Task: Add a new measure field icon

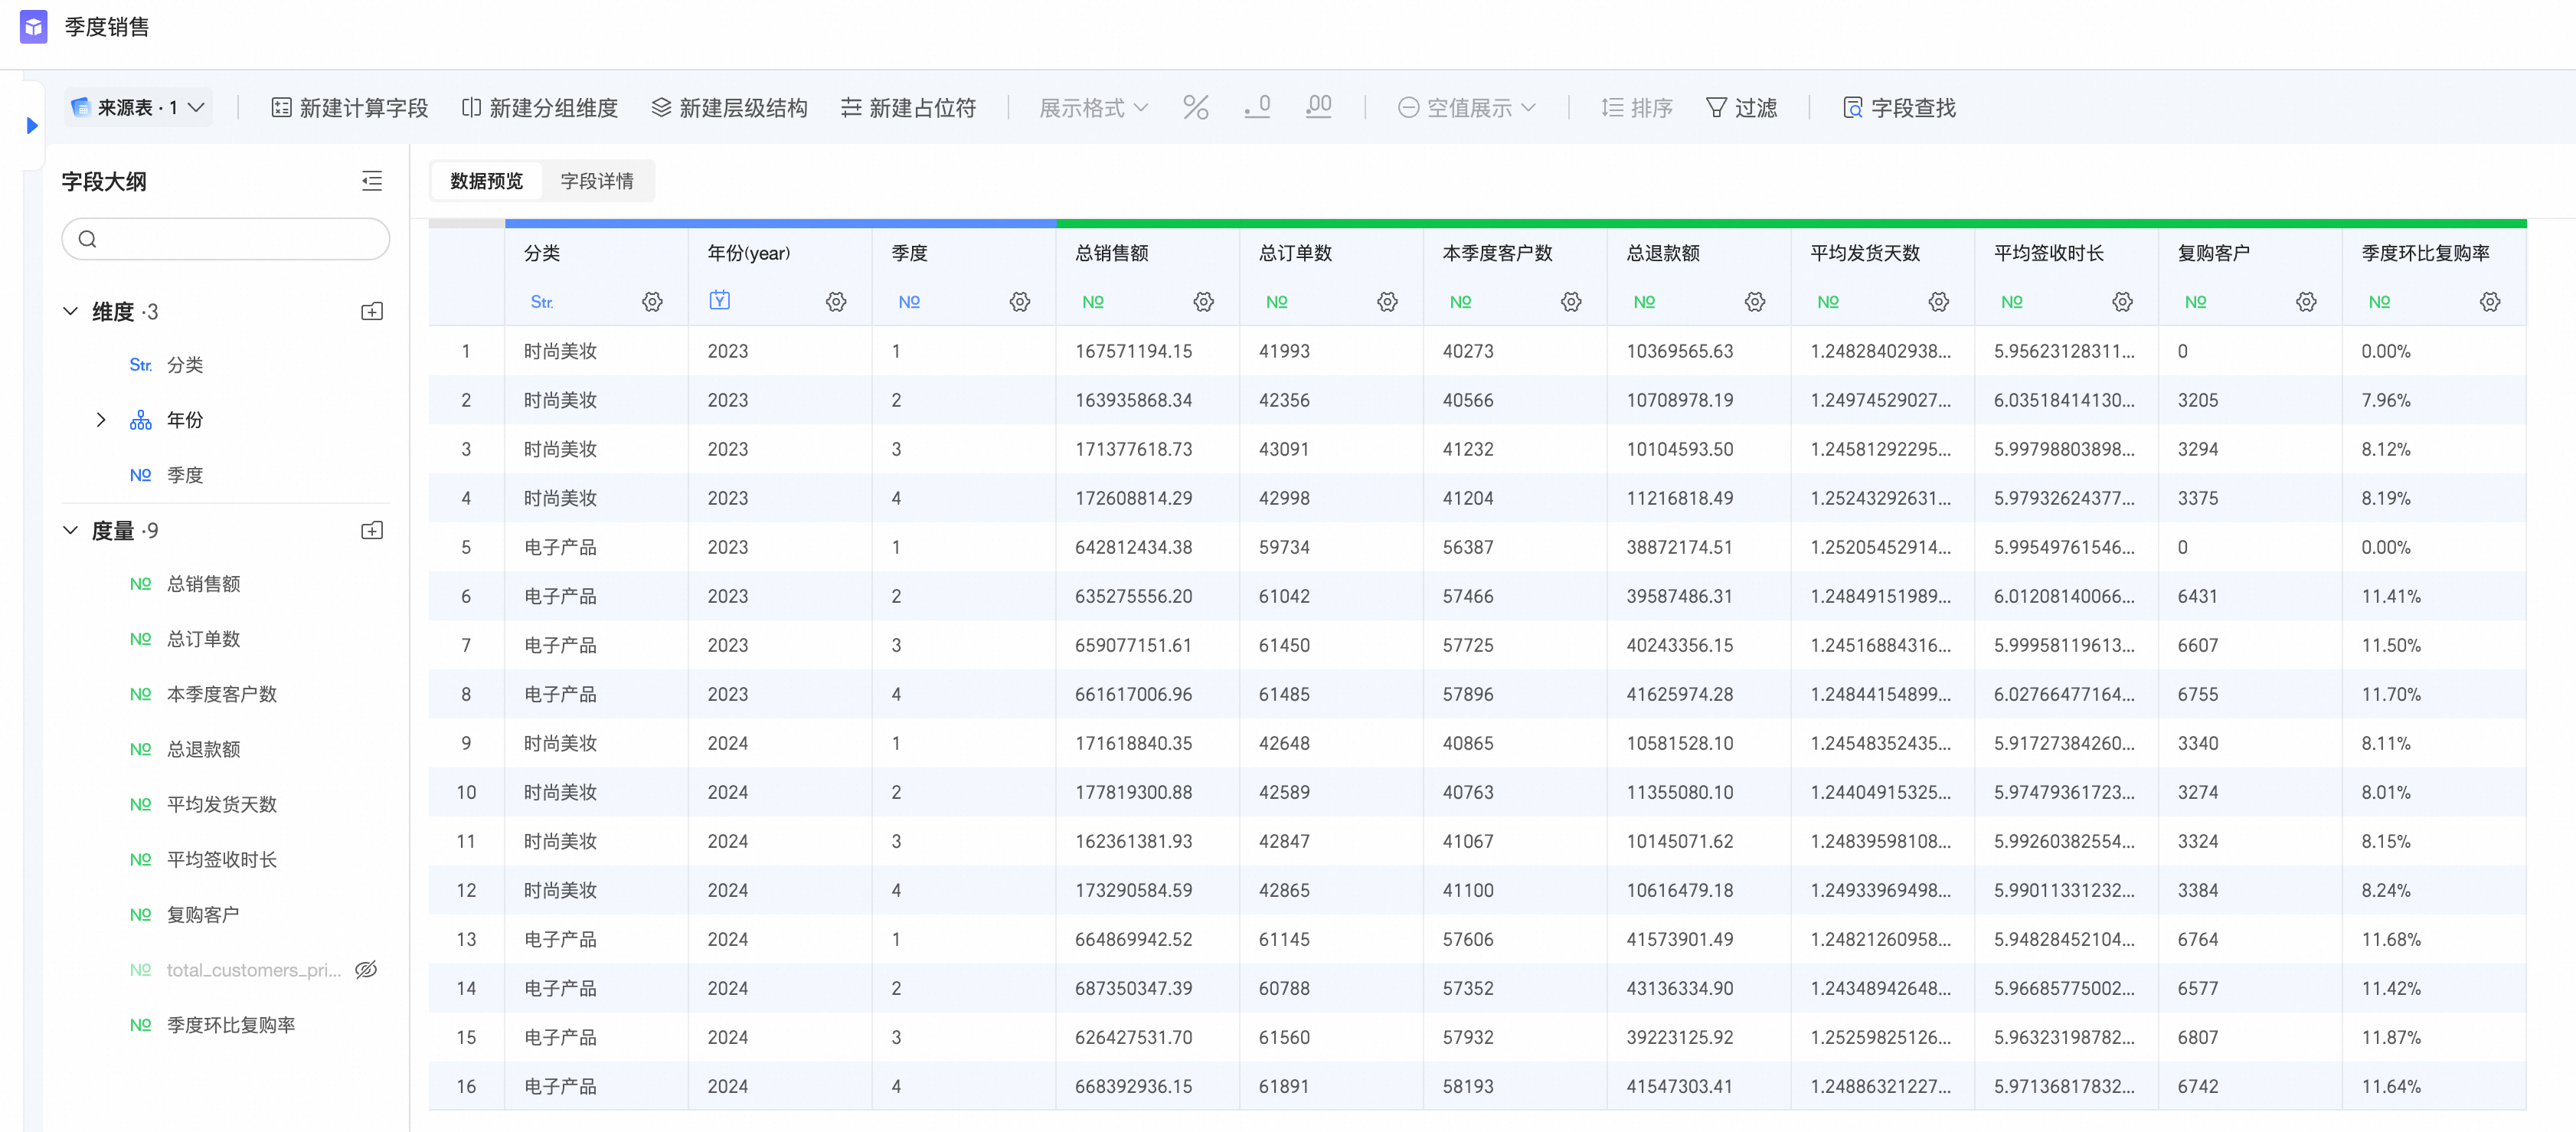Action: (372, 530)
